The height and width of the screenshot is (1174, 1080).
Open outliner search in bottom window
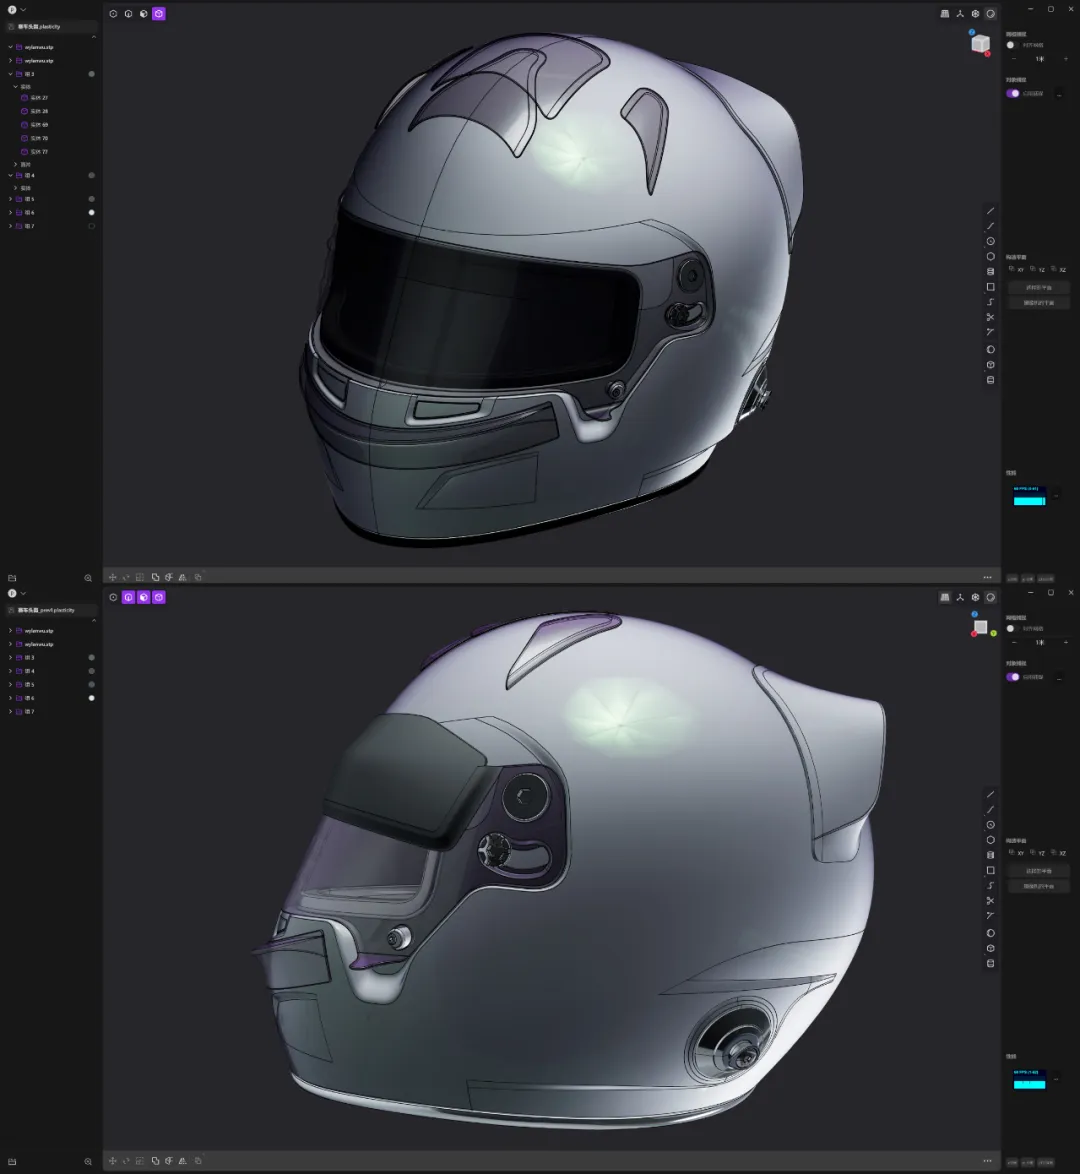pos(88,1161)
